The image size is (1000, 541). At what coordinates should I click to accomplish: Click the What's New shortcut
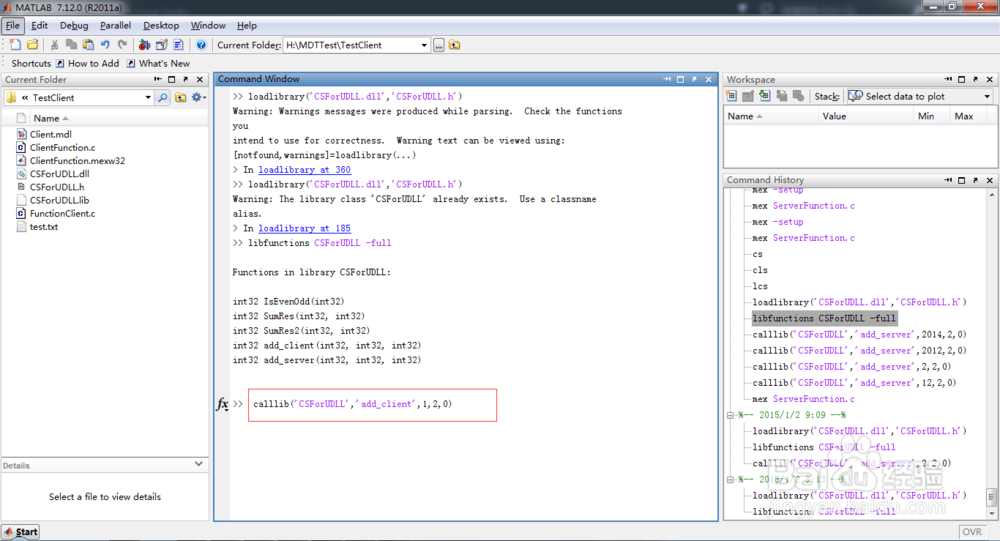pos(158,63)
